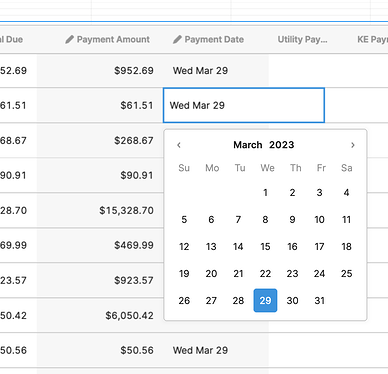
Task: Click the pencil icon beside Payment Amount
Action: tap(69, 40)
